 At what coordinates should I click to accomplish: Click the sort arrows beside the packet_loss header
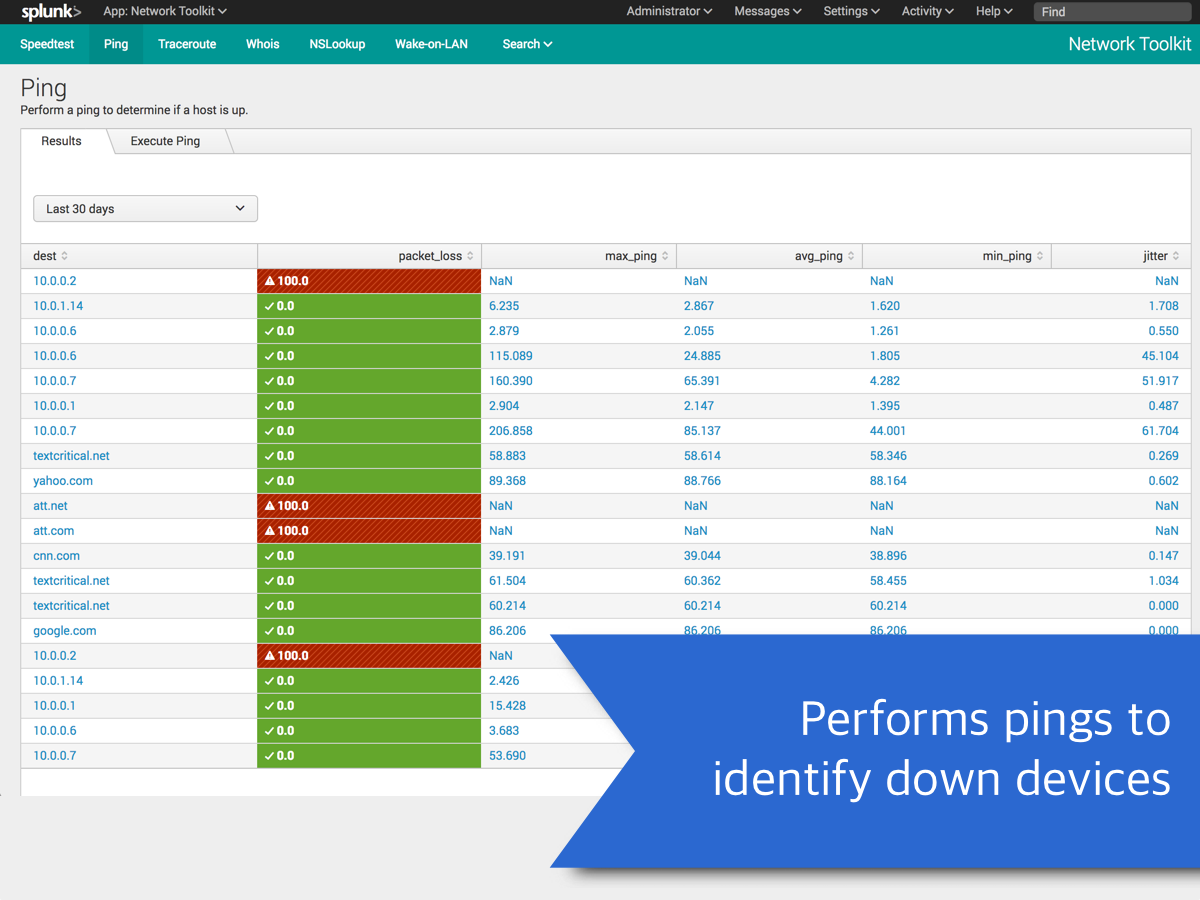click(x=471, y=256)
